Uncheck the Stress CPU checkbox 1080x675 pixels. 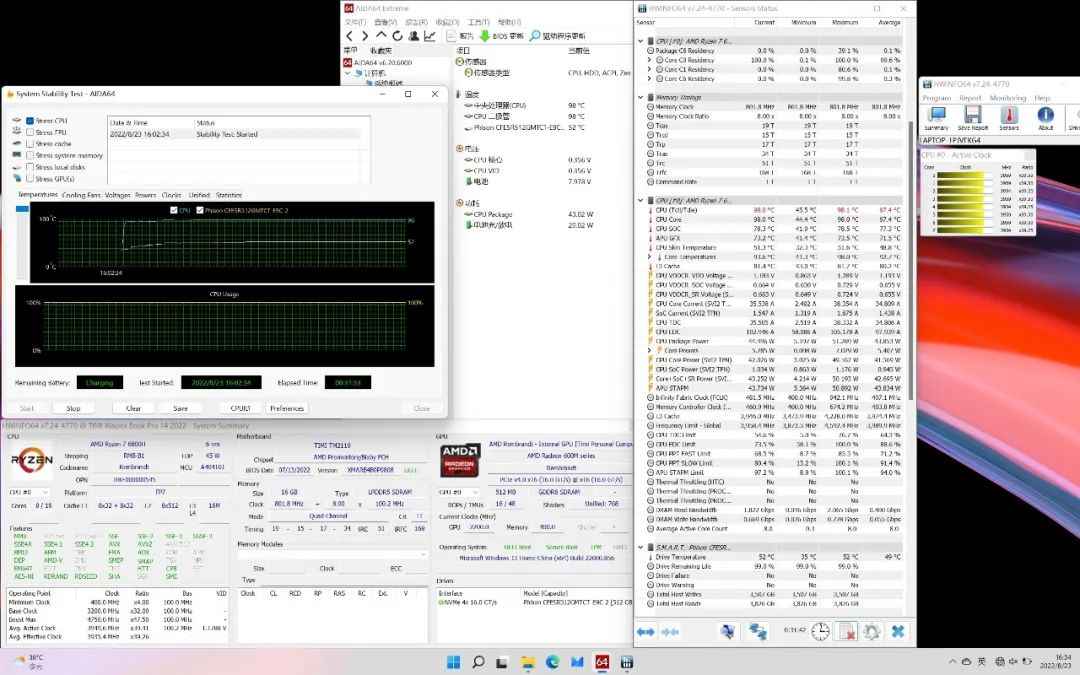click(31, 120)
